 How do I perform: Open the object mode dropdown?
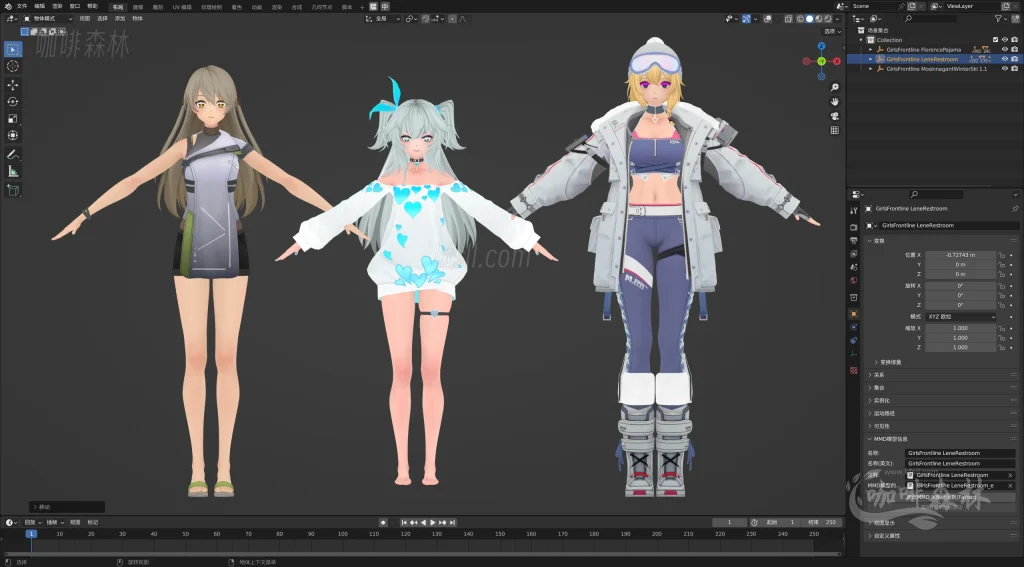pyautogui.click(x=48, y=19)
